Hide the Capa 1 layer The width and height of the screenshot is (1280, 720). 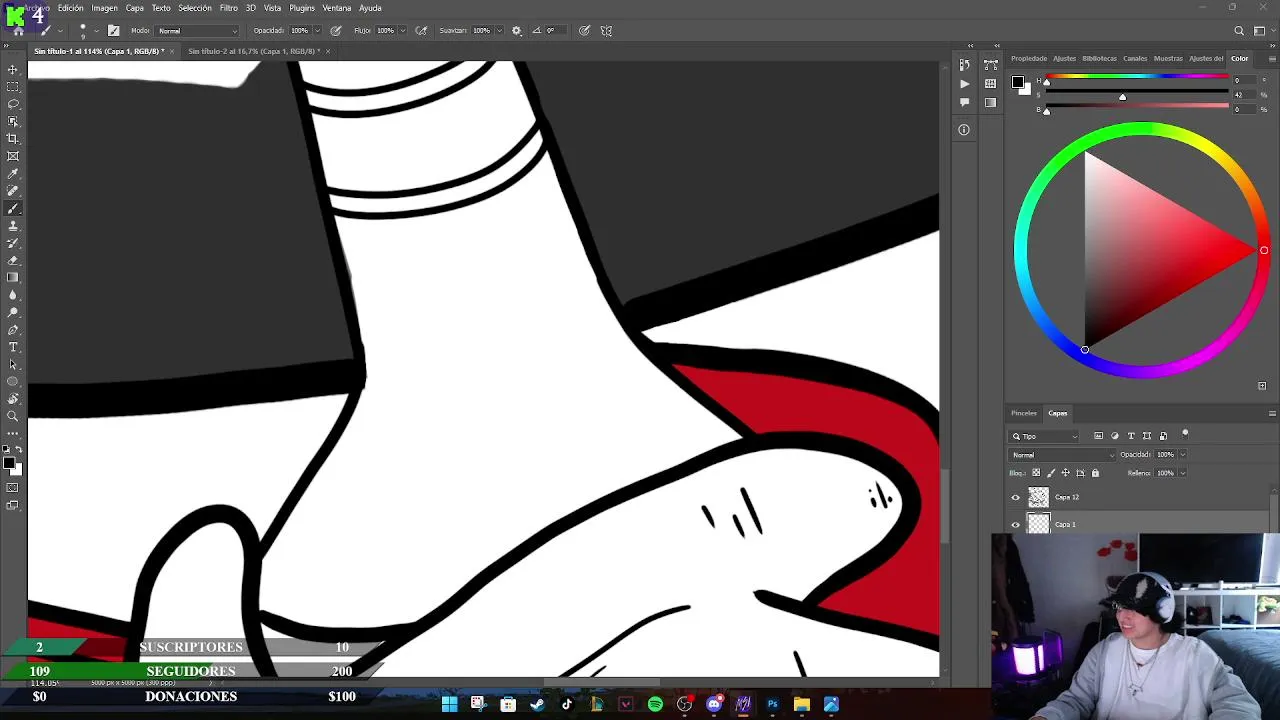(x=1015, y=524)
